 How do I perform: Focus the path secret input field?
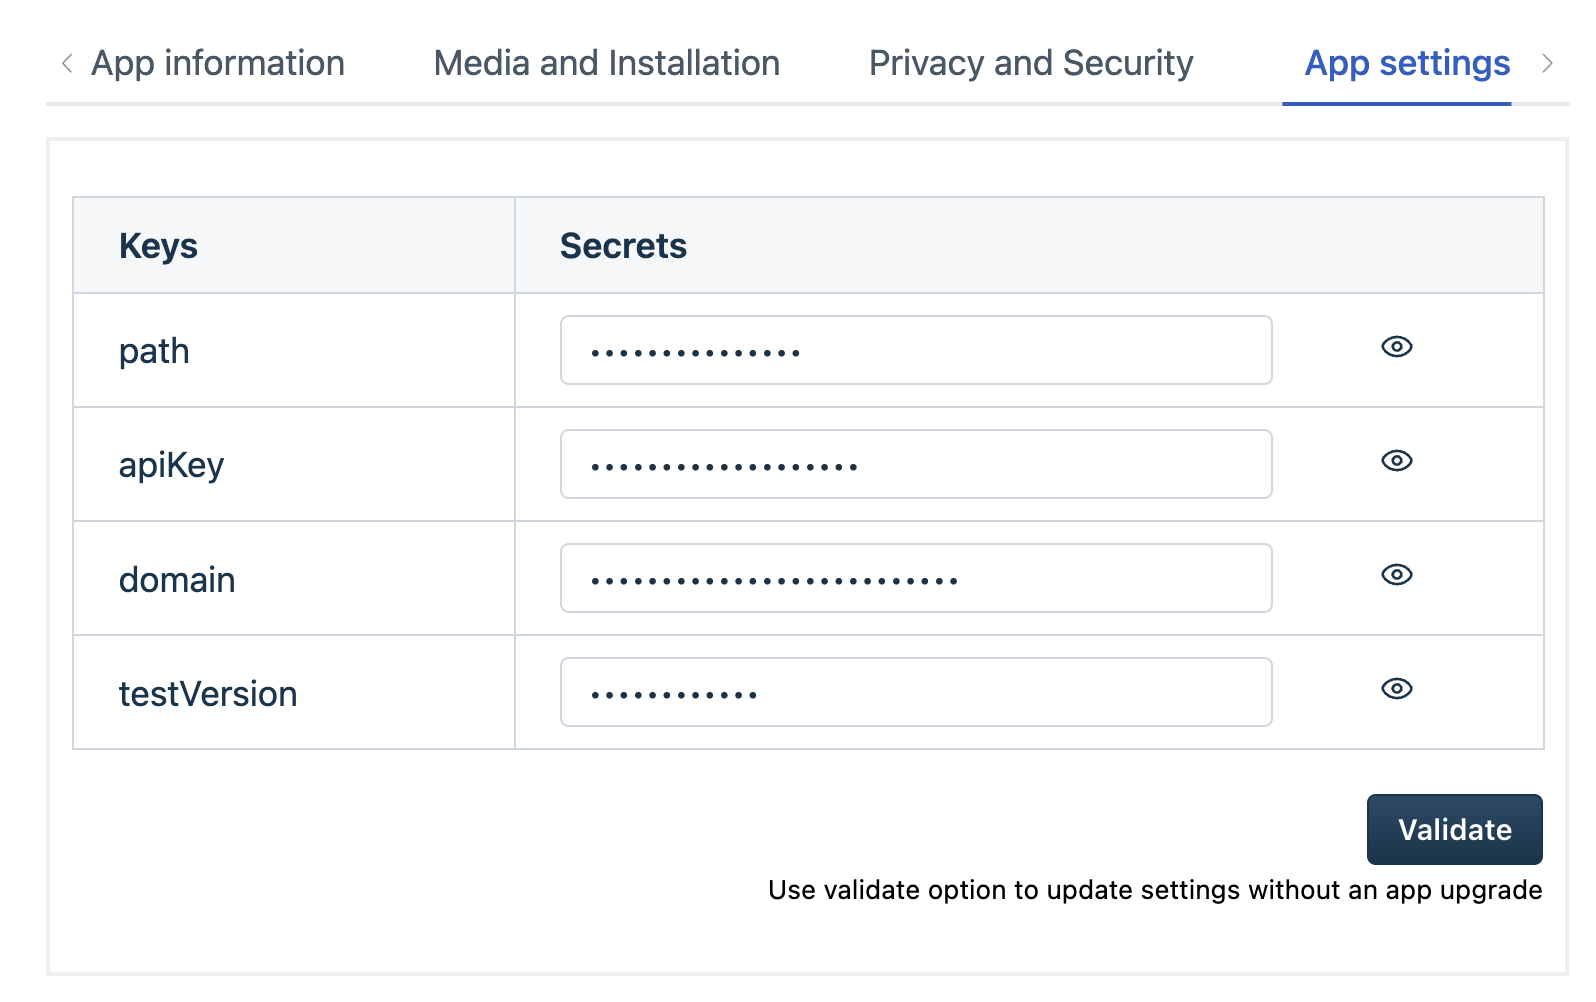[916, 350]
